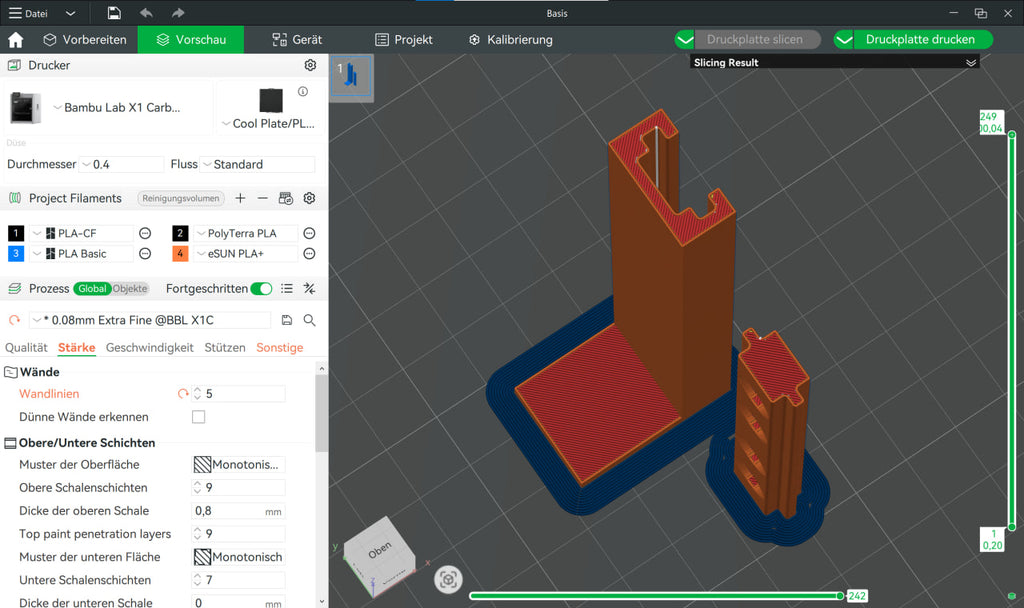Select plate 1 thumbnail

(x=351, y=76)
